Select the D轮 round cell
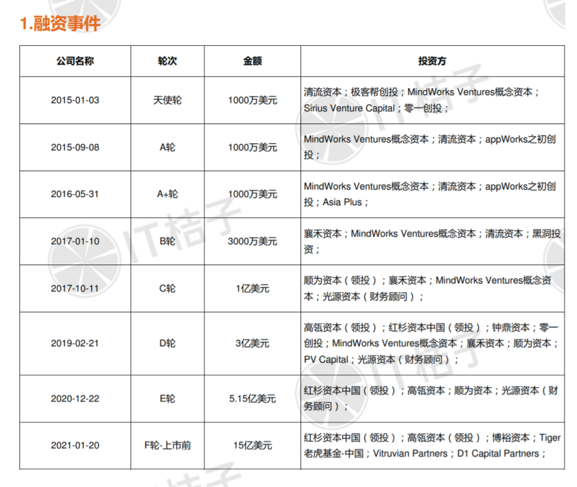The image size is (577, 487). [x=167, y=343]
